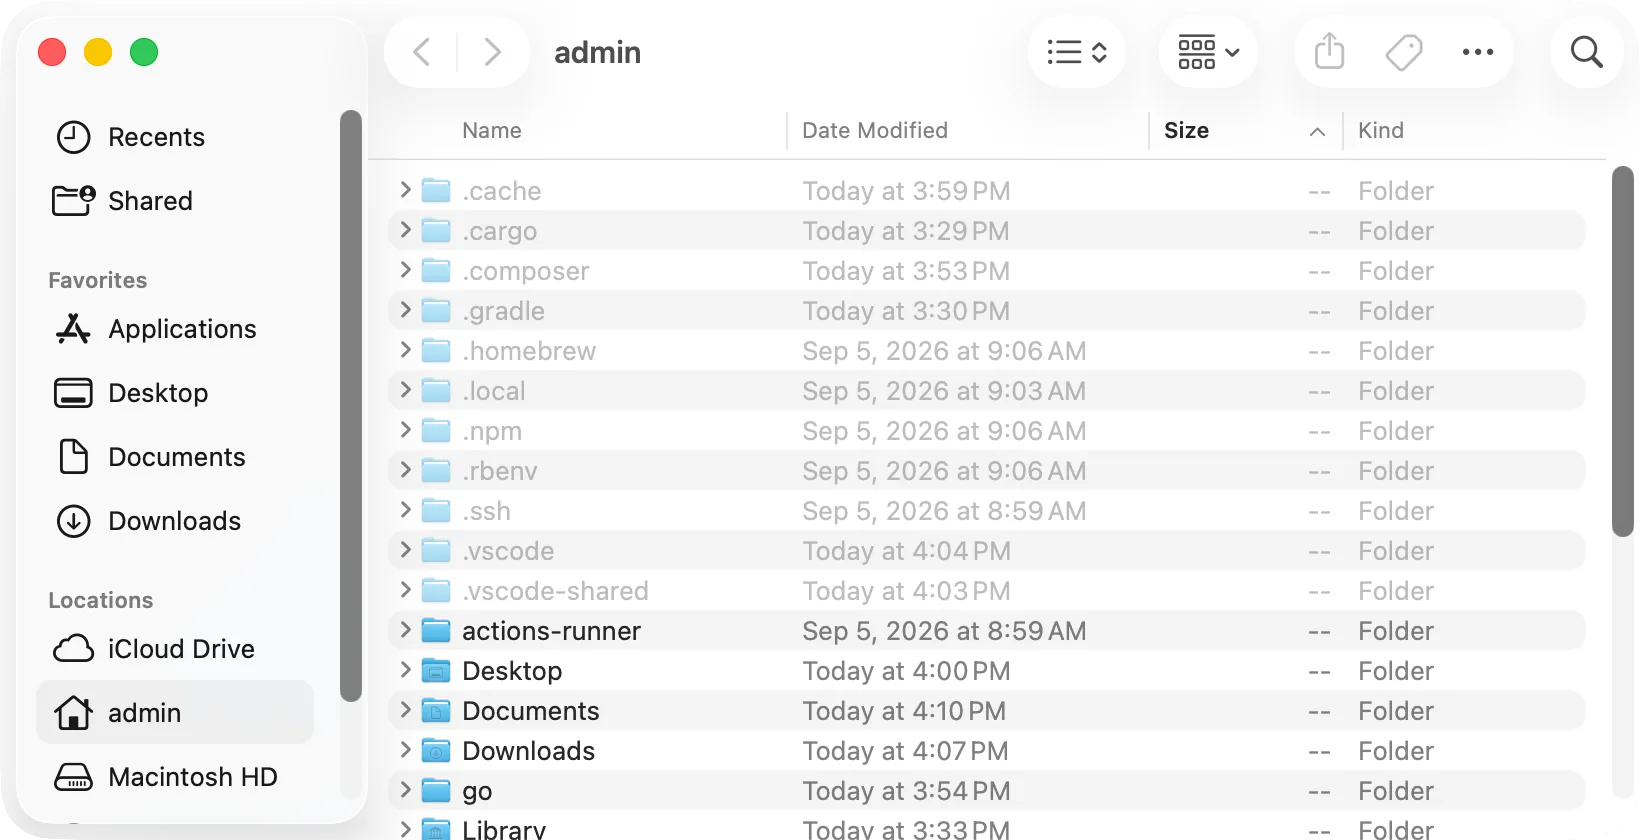Image resolution: width=1640 pixels, height=840 pixels.
Task: Select iCloud Drive in the sidebar
Action: click(x=175, y=649)
